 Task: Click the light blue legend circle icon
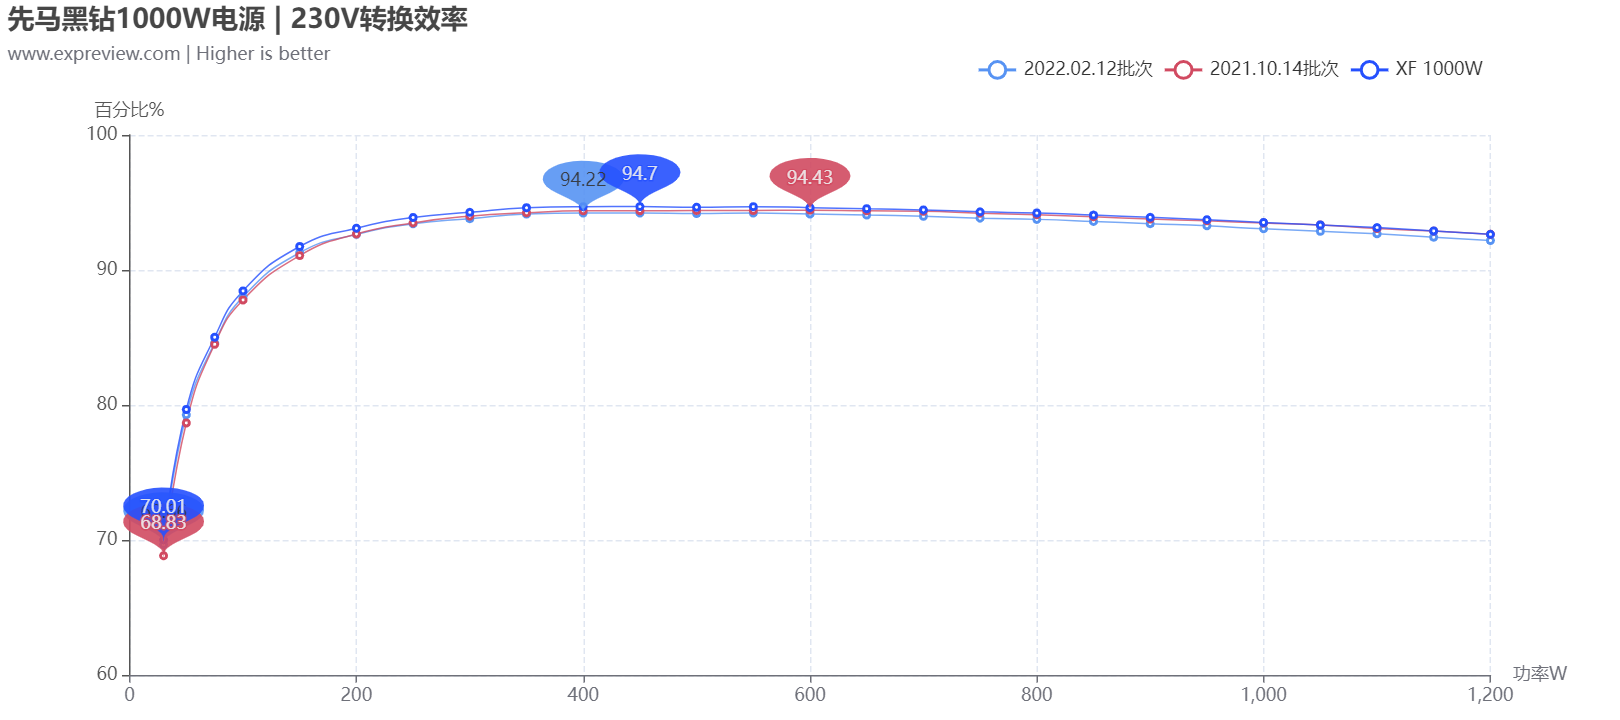pyautogui.click(x=996, y=69)
